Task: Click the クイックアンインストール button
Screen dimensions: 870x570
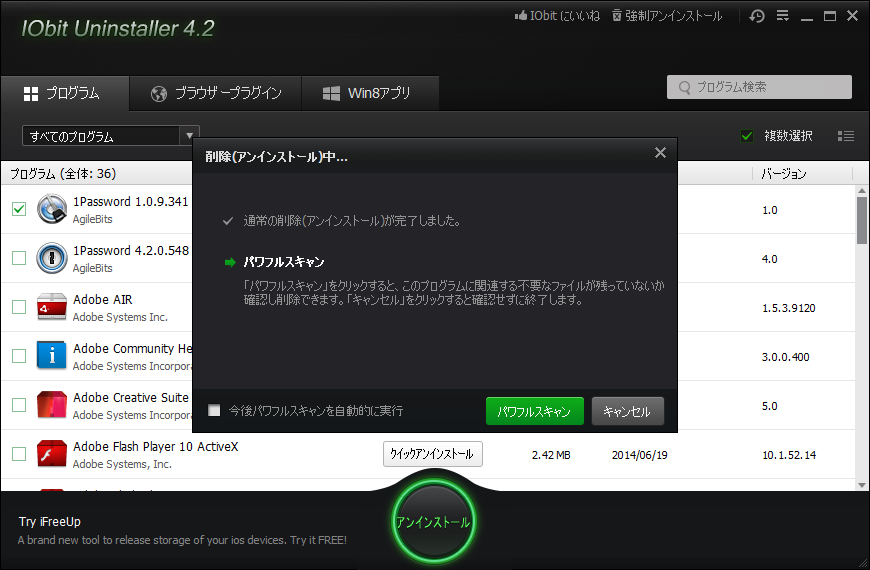Action: pyautogui.click(x=432, y=454)
